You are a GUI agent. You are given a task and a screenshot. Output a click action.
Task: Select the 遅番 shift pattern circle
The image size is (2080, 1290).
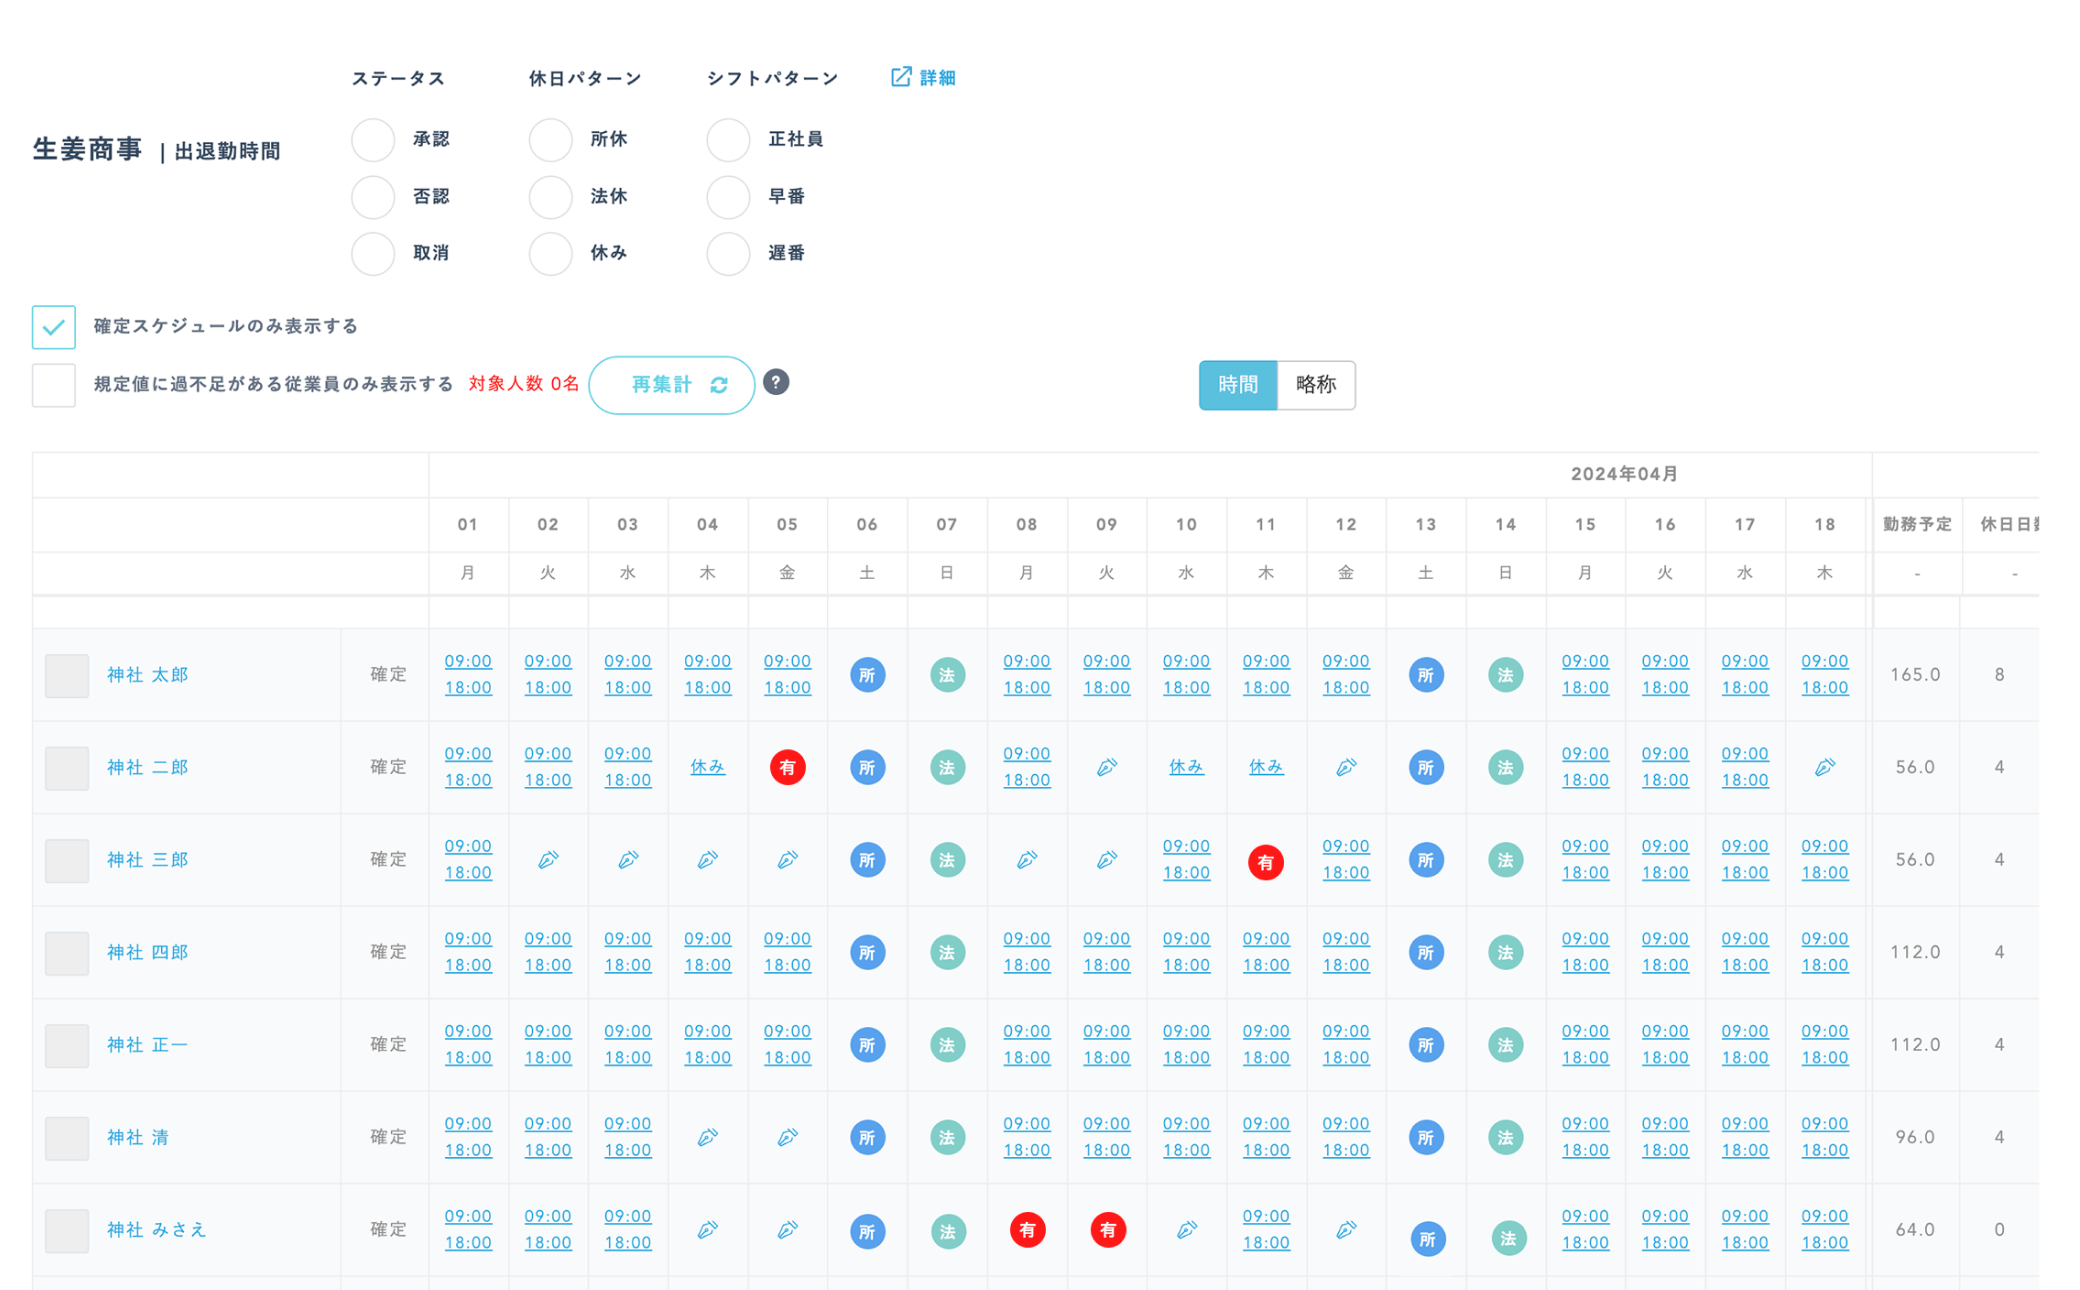pos(728,254)
